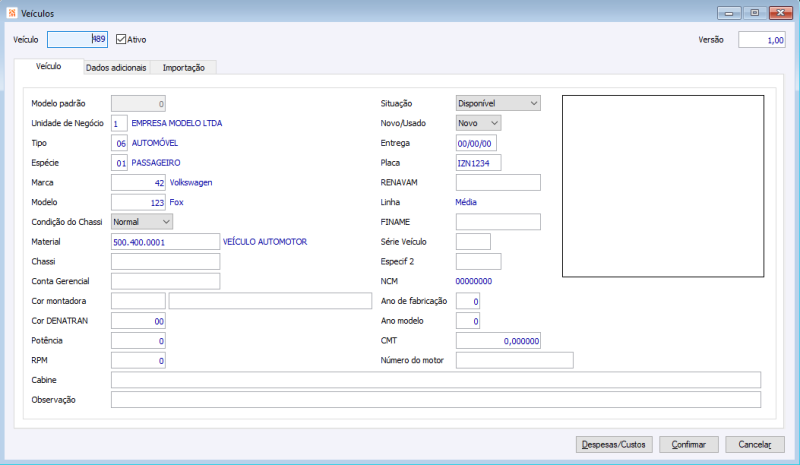Expand the Condição do Chassi dropdown

pos(142,222)
